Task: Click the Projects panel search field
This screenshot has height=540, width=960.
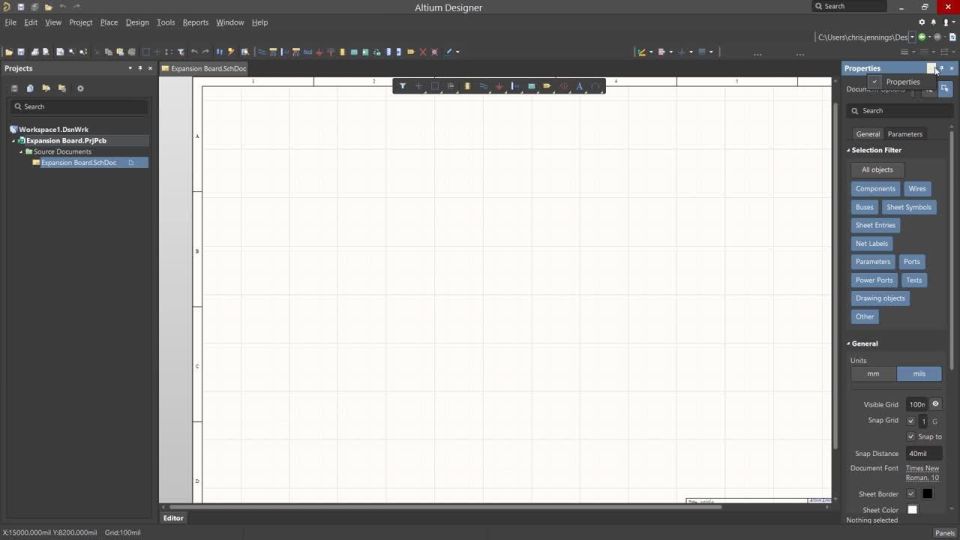Action: click(80, 107)
